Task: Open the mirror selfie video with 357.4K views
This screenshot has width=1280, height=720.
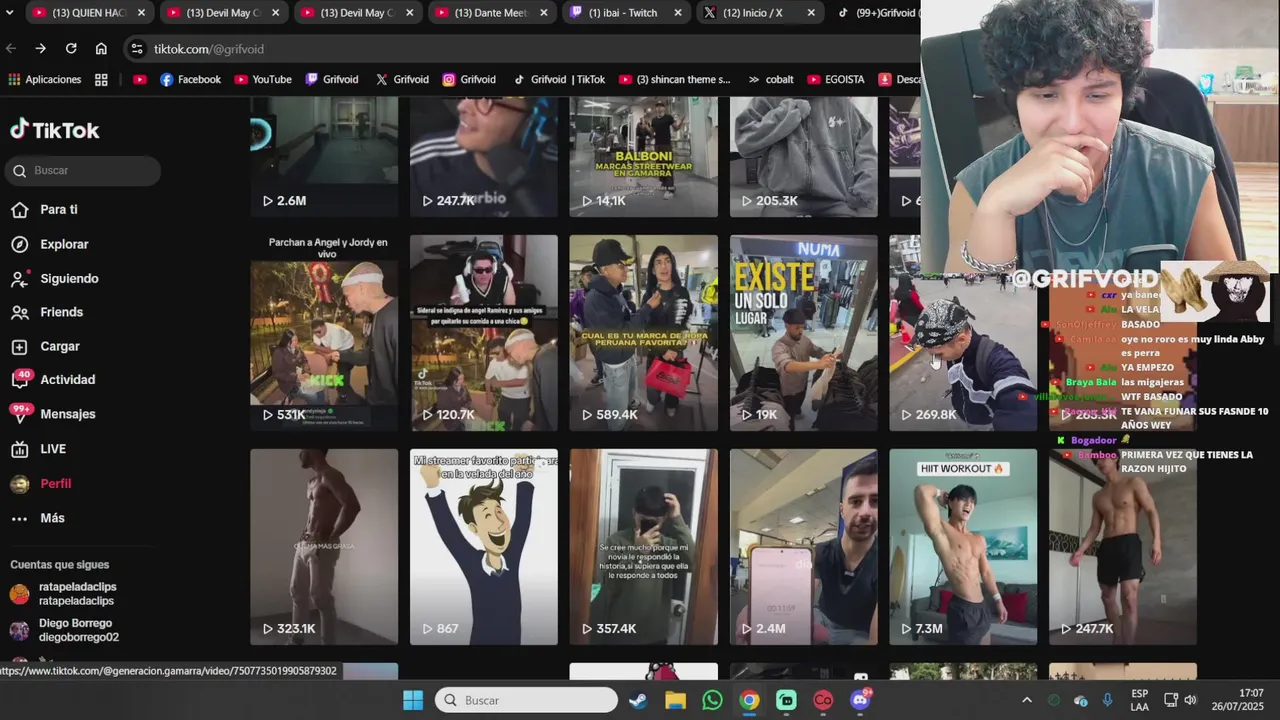Action: (644, 547)
